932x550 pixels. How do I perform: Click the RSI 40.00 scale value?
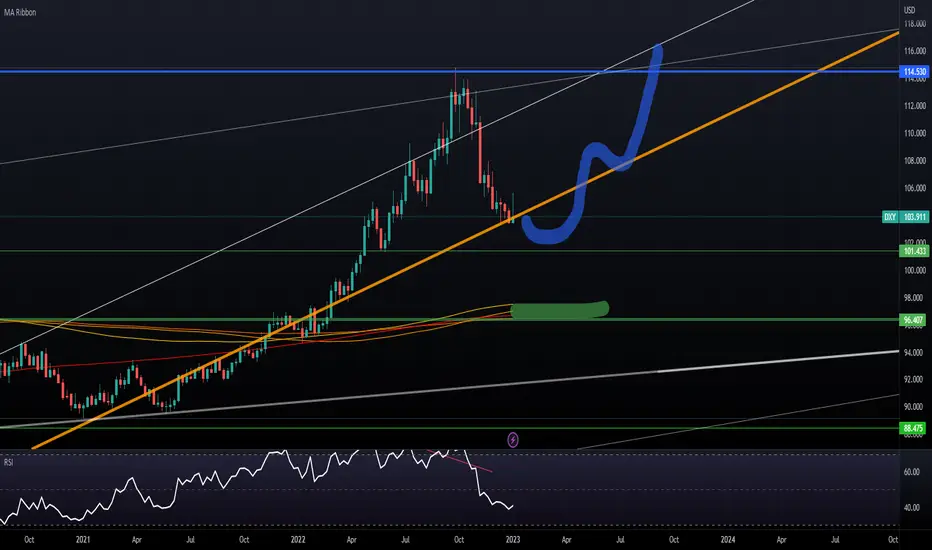point(912,508)
